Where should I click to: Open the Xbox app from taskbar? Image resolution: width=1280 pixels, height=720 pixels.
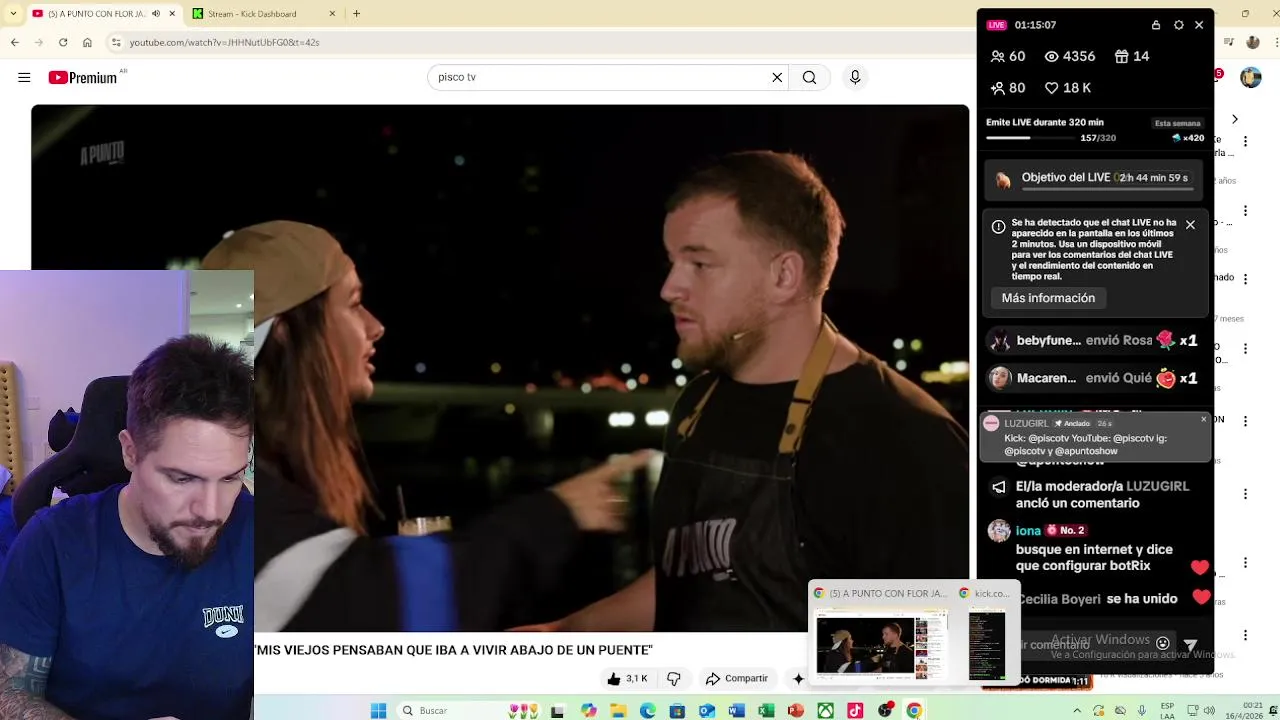point(826,710)
